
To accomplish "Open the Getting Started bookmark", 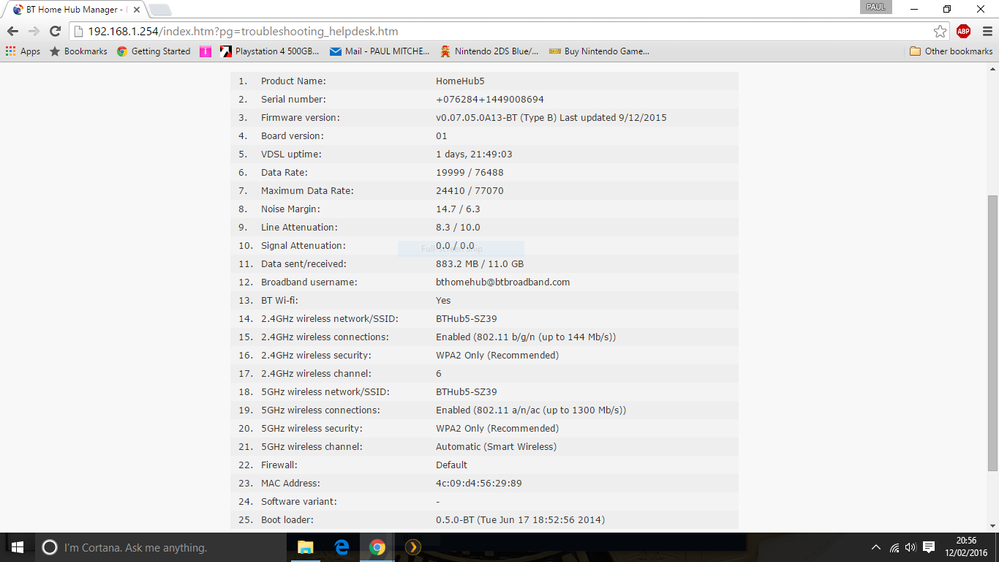I will pyautogui.click(x=154, y=51).
